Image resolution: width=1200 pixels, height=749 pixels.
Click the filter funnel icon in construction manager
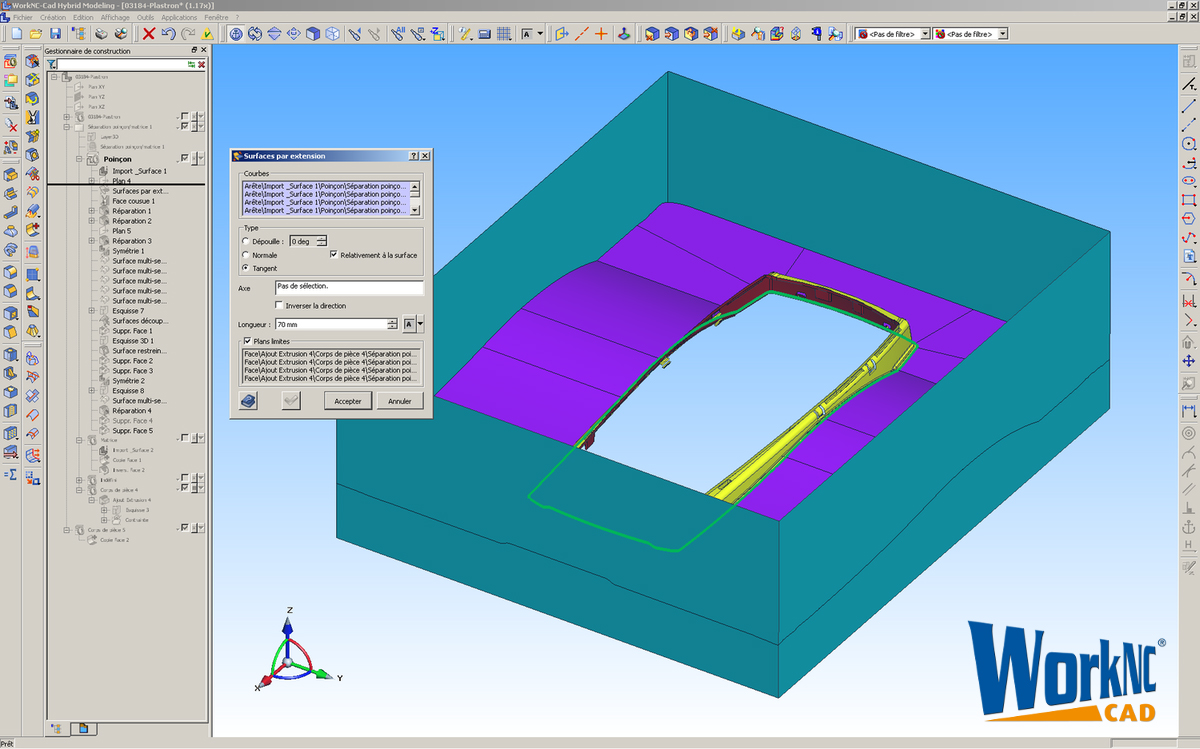pyautogui.click(x=52, y=64)
